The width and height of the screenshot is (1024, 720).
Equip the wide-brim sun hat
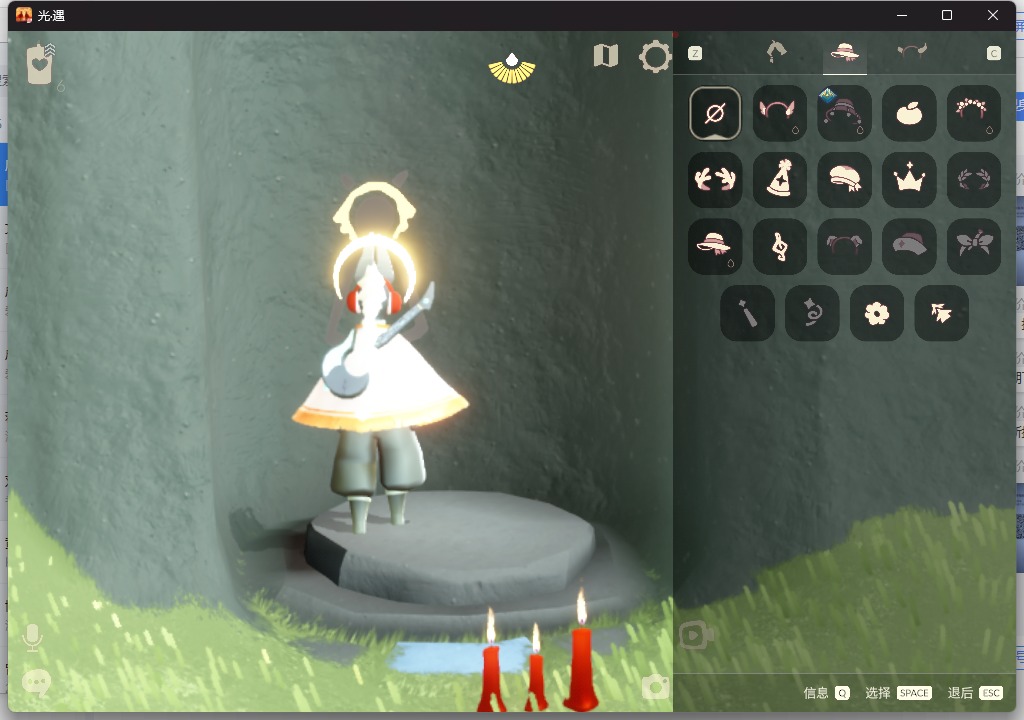pos(714,246)
